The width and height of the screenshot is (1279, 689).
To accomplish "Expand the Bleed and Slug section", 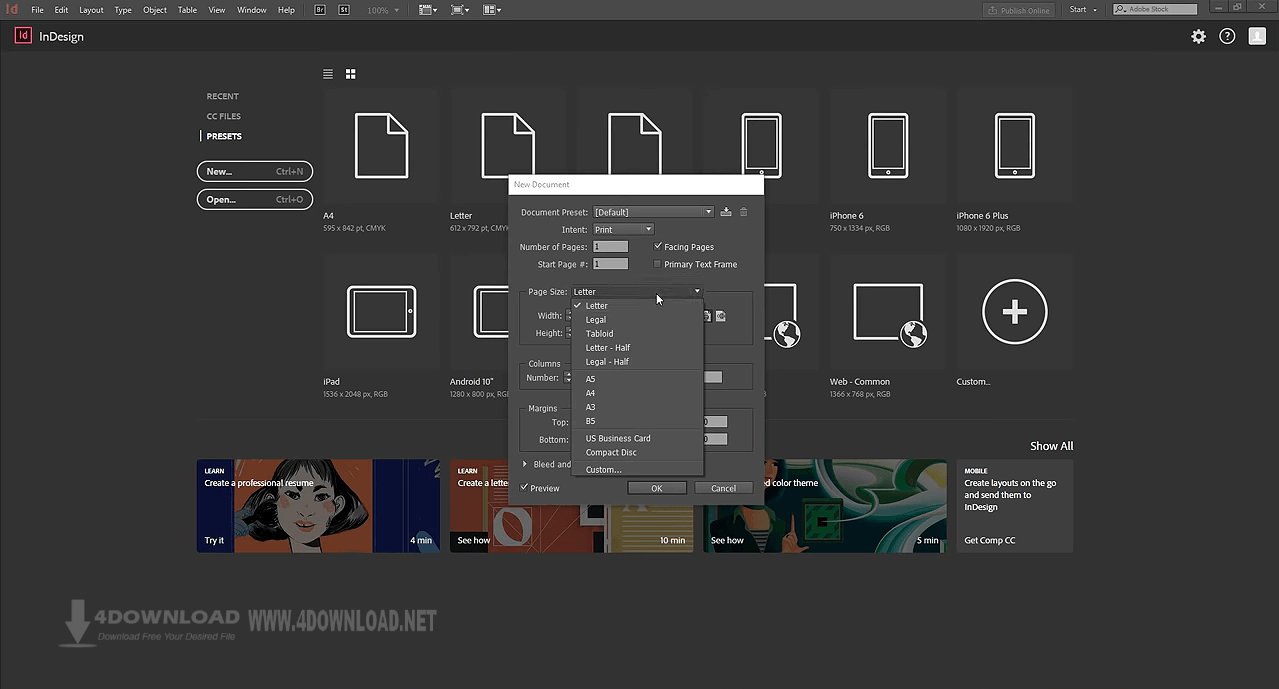I will coord(525,464).
